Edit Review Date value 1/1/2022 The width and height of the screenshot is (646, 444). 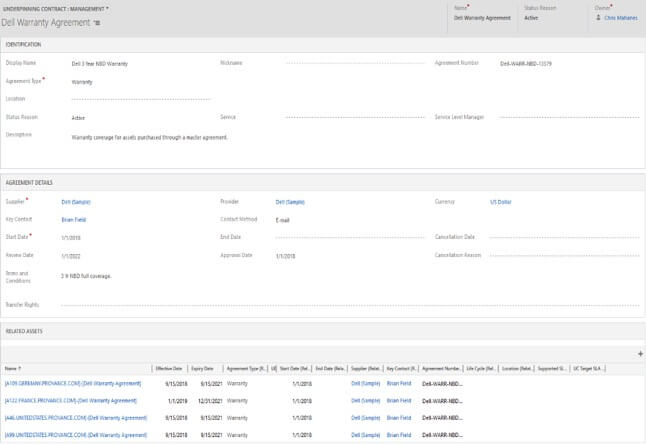pyautogui.click(x=71, y=256)
